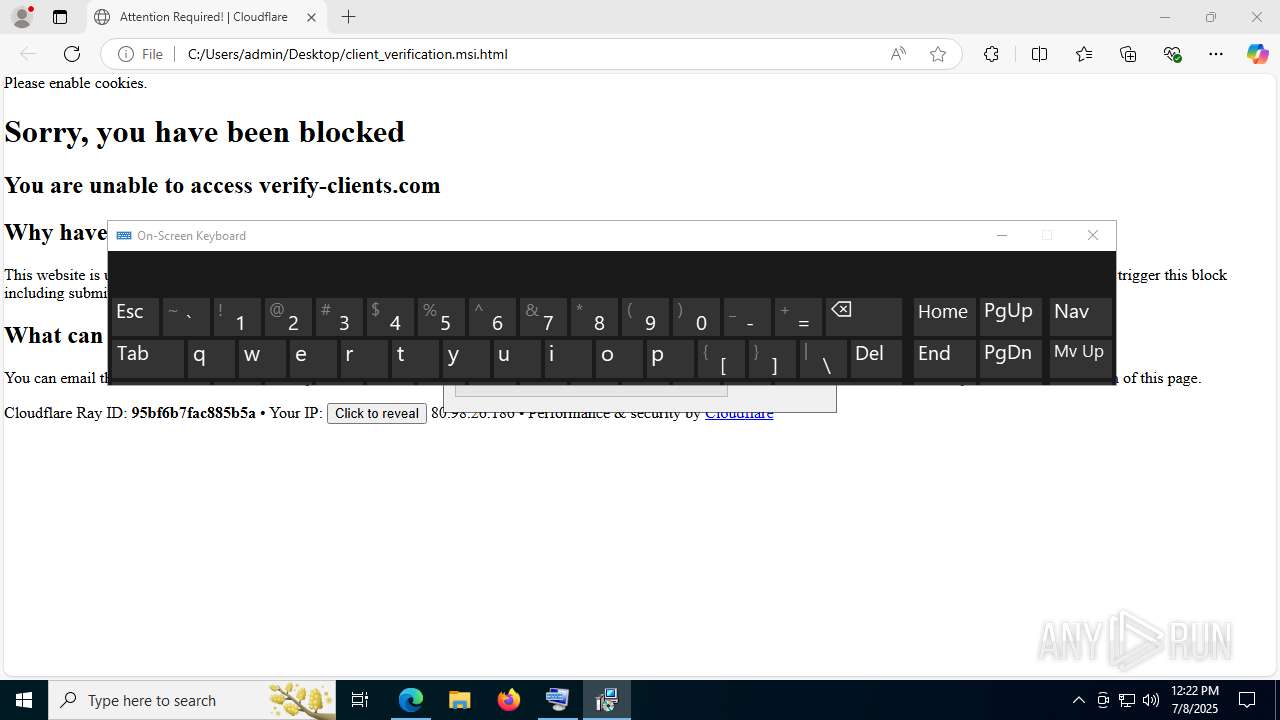Tap the p key on On-Screen Keyboard
This screenshot has height=720, width=1280.
tap(670, 358)
